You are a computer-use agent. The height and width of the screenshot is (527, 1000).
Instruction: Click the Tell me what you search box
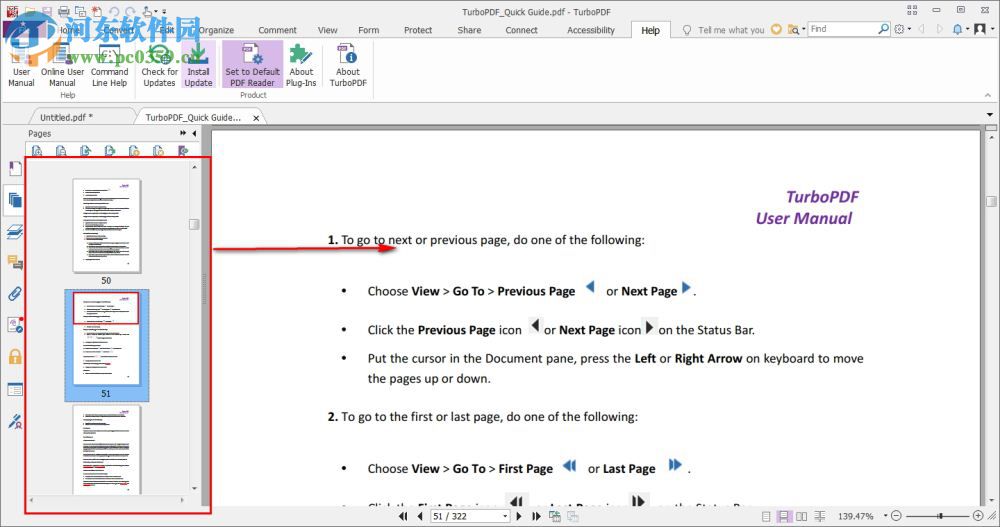click(724, 30)
